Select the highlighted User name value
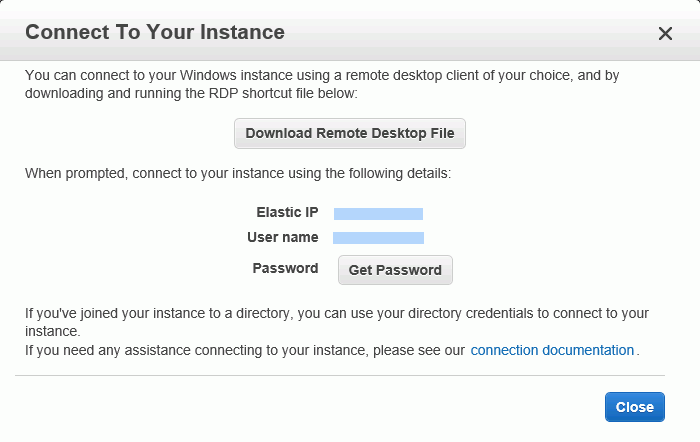 point(378,238)
